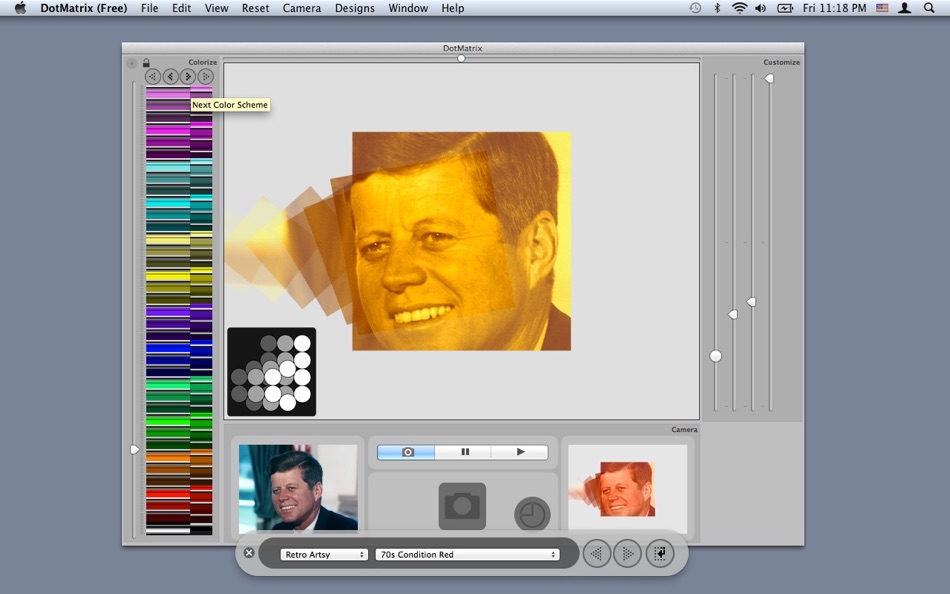Click the yellow-tinted portrait on the canvas
The height and width of the screenshot is (594, 950).
(461, 241)
